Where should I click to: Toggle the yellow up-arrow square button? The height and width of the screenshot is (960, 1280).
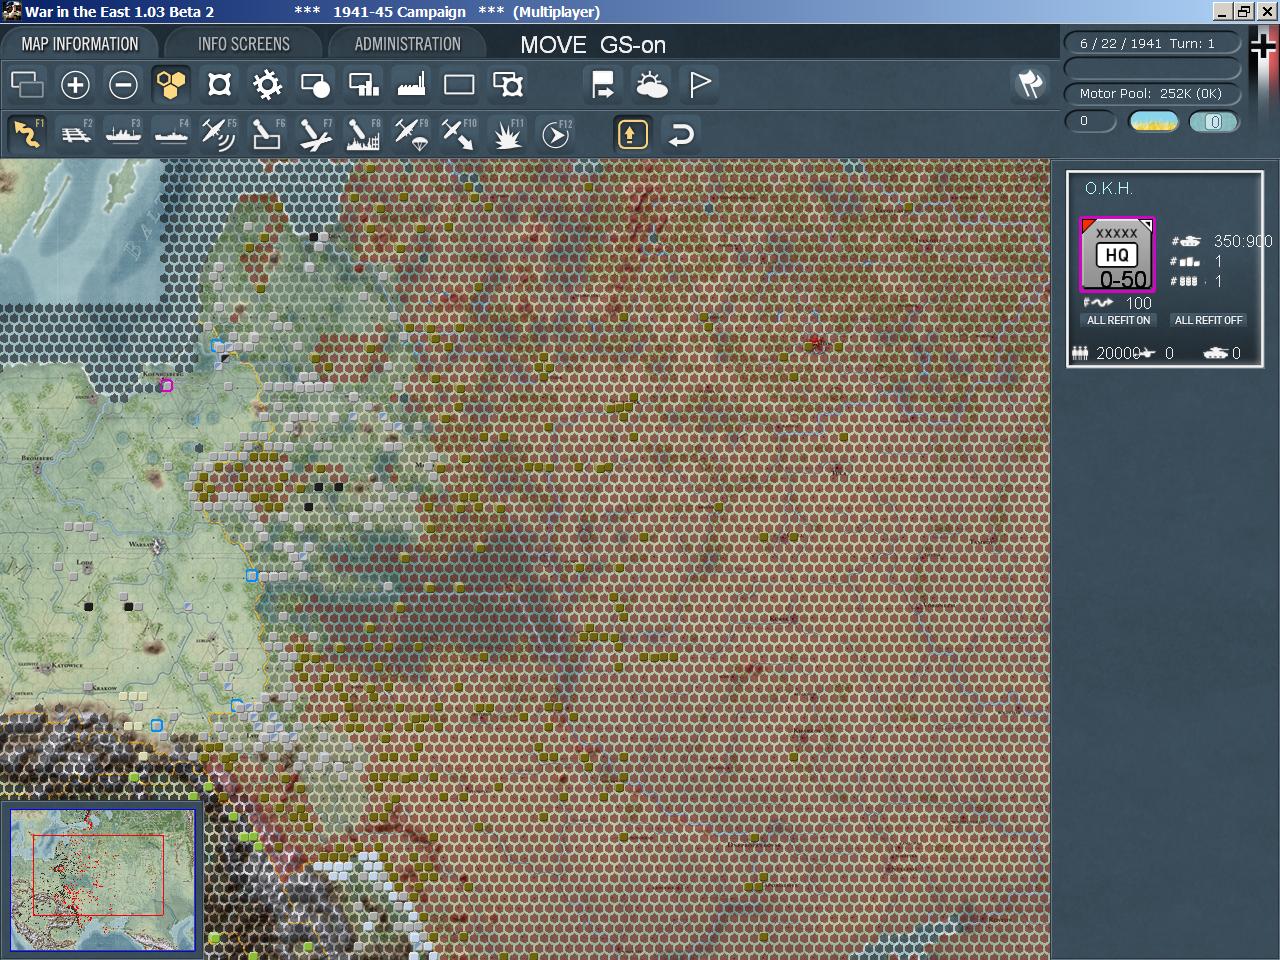pos(632,134)
